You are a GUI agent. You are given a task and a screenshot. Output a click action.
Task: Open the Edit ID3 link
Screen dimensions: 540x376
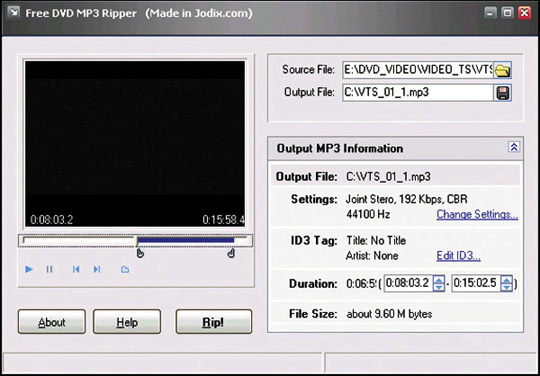coord(458,256)
